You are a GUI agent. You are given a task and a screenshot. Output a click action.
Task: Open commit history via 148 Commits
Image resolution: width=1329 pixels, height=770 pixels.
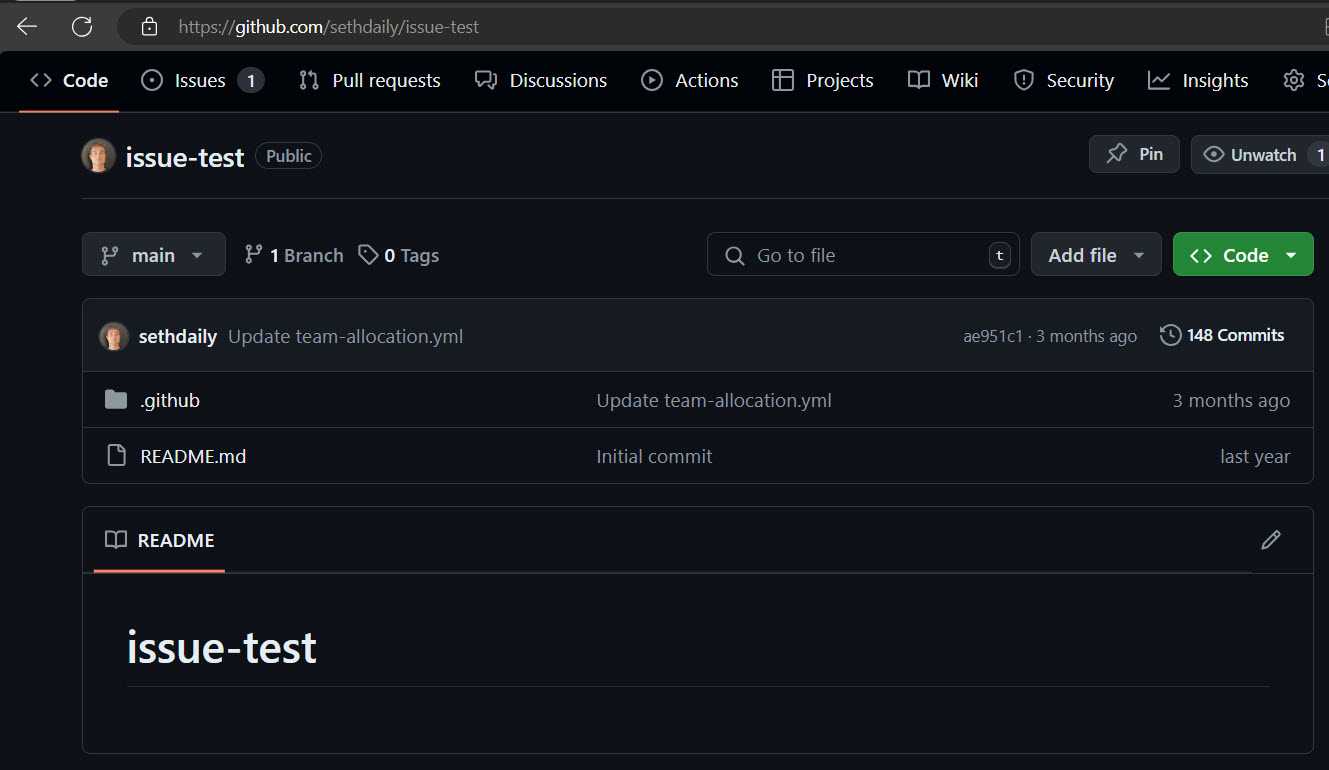(1222, 336)
